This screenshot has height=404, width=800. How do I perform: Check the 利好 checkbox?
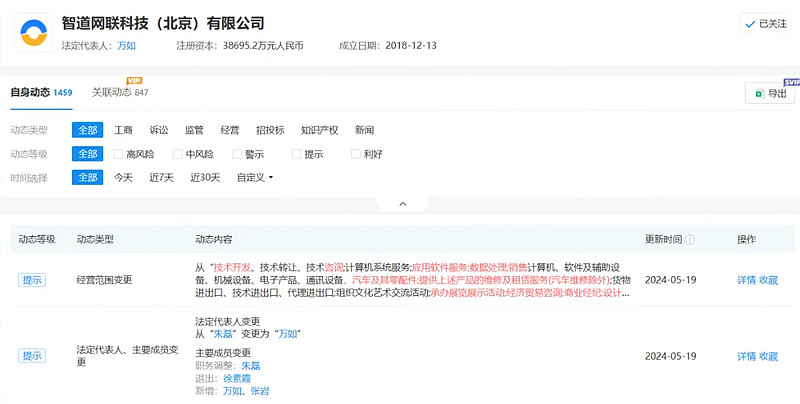pyautogui.click(x=356, y=154)
